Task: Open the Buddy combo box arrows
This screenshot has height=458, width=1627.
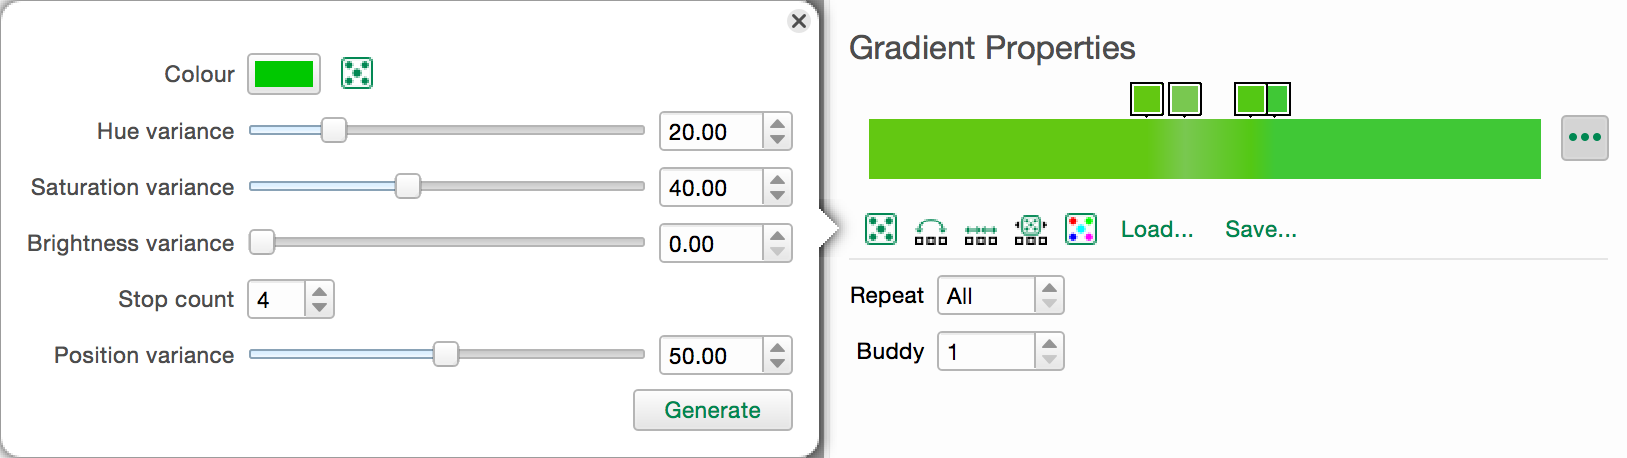Action: tap(1049, 352)
